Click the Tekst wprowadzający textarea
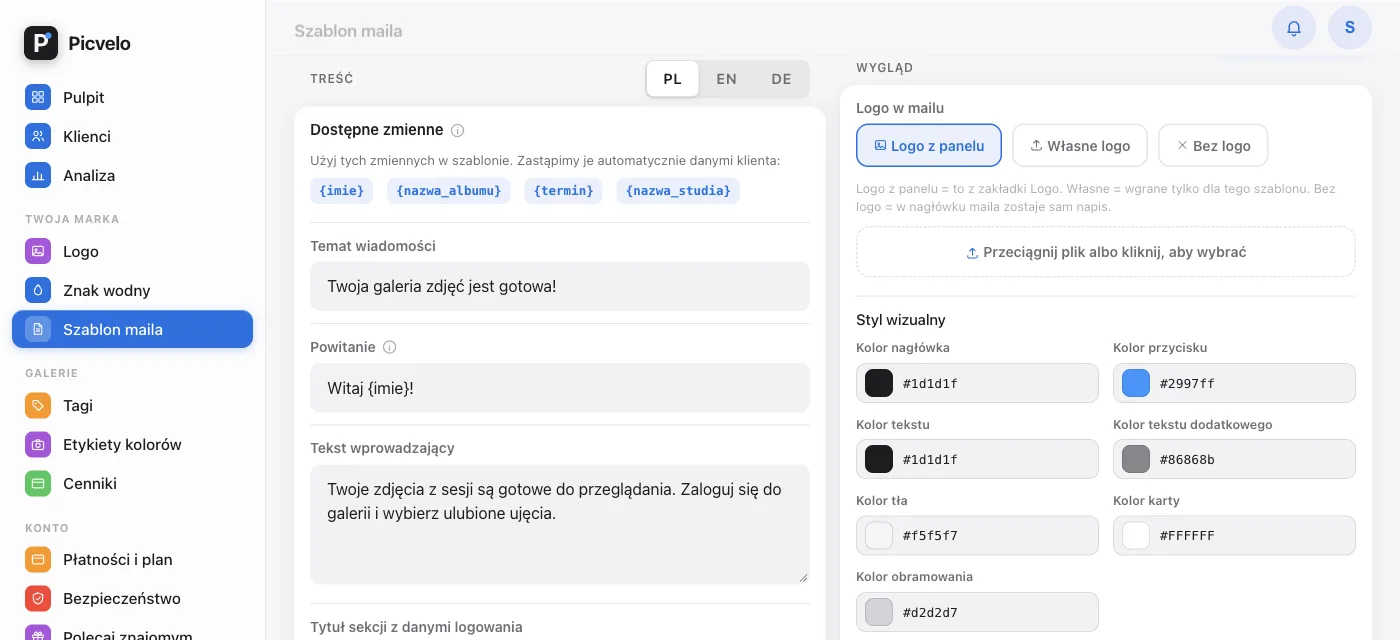 (x=560, y=524)
